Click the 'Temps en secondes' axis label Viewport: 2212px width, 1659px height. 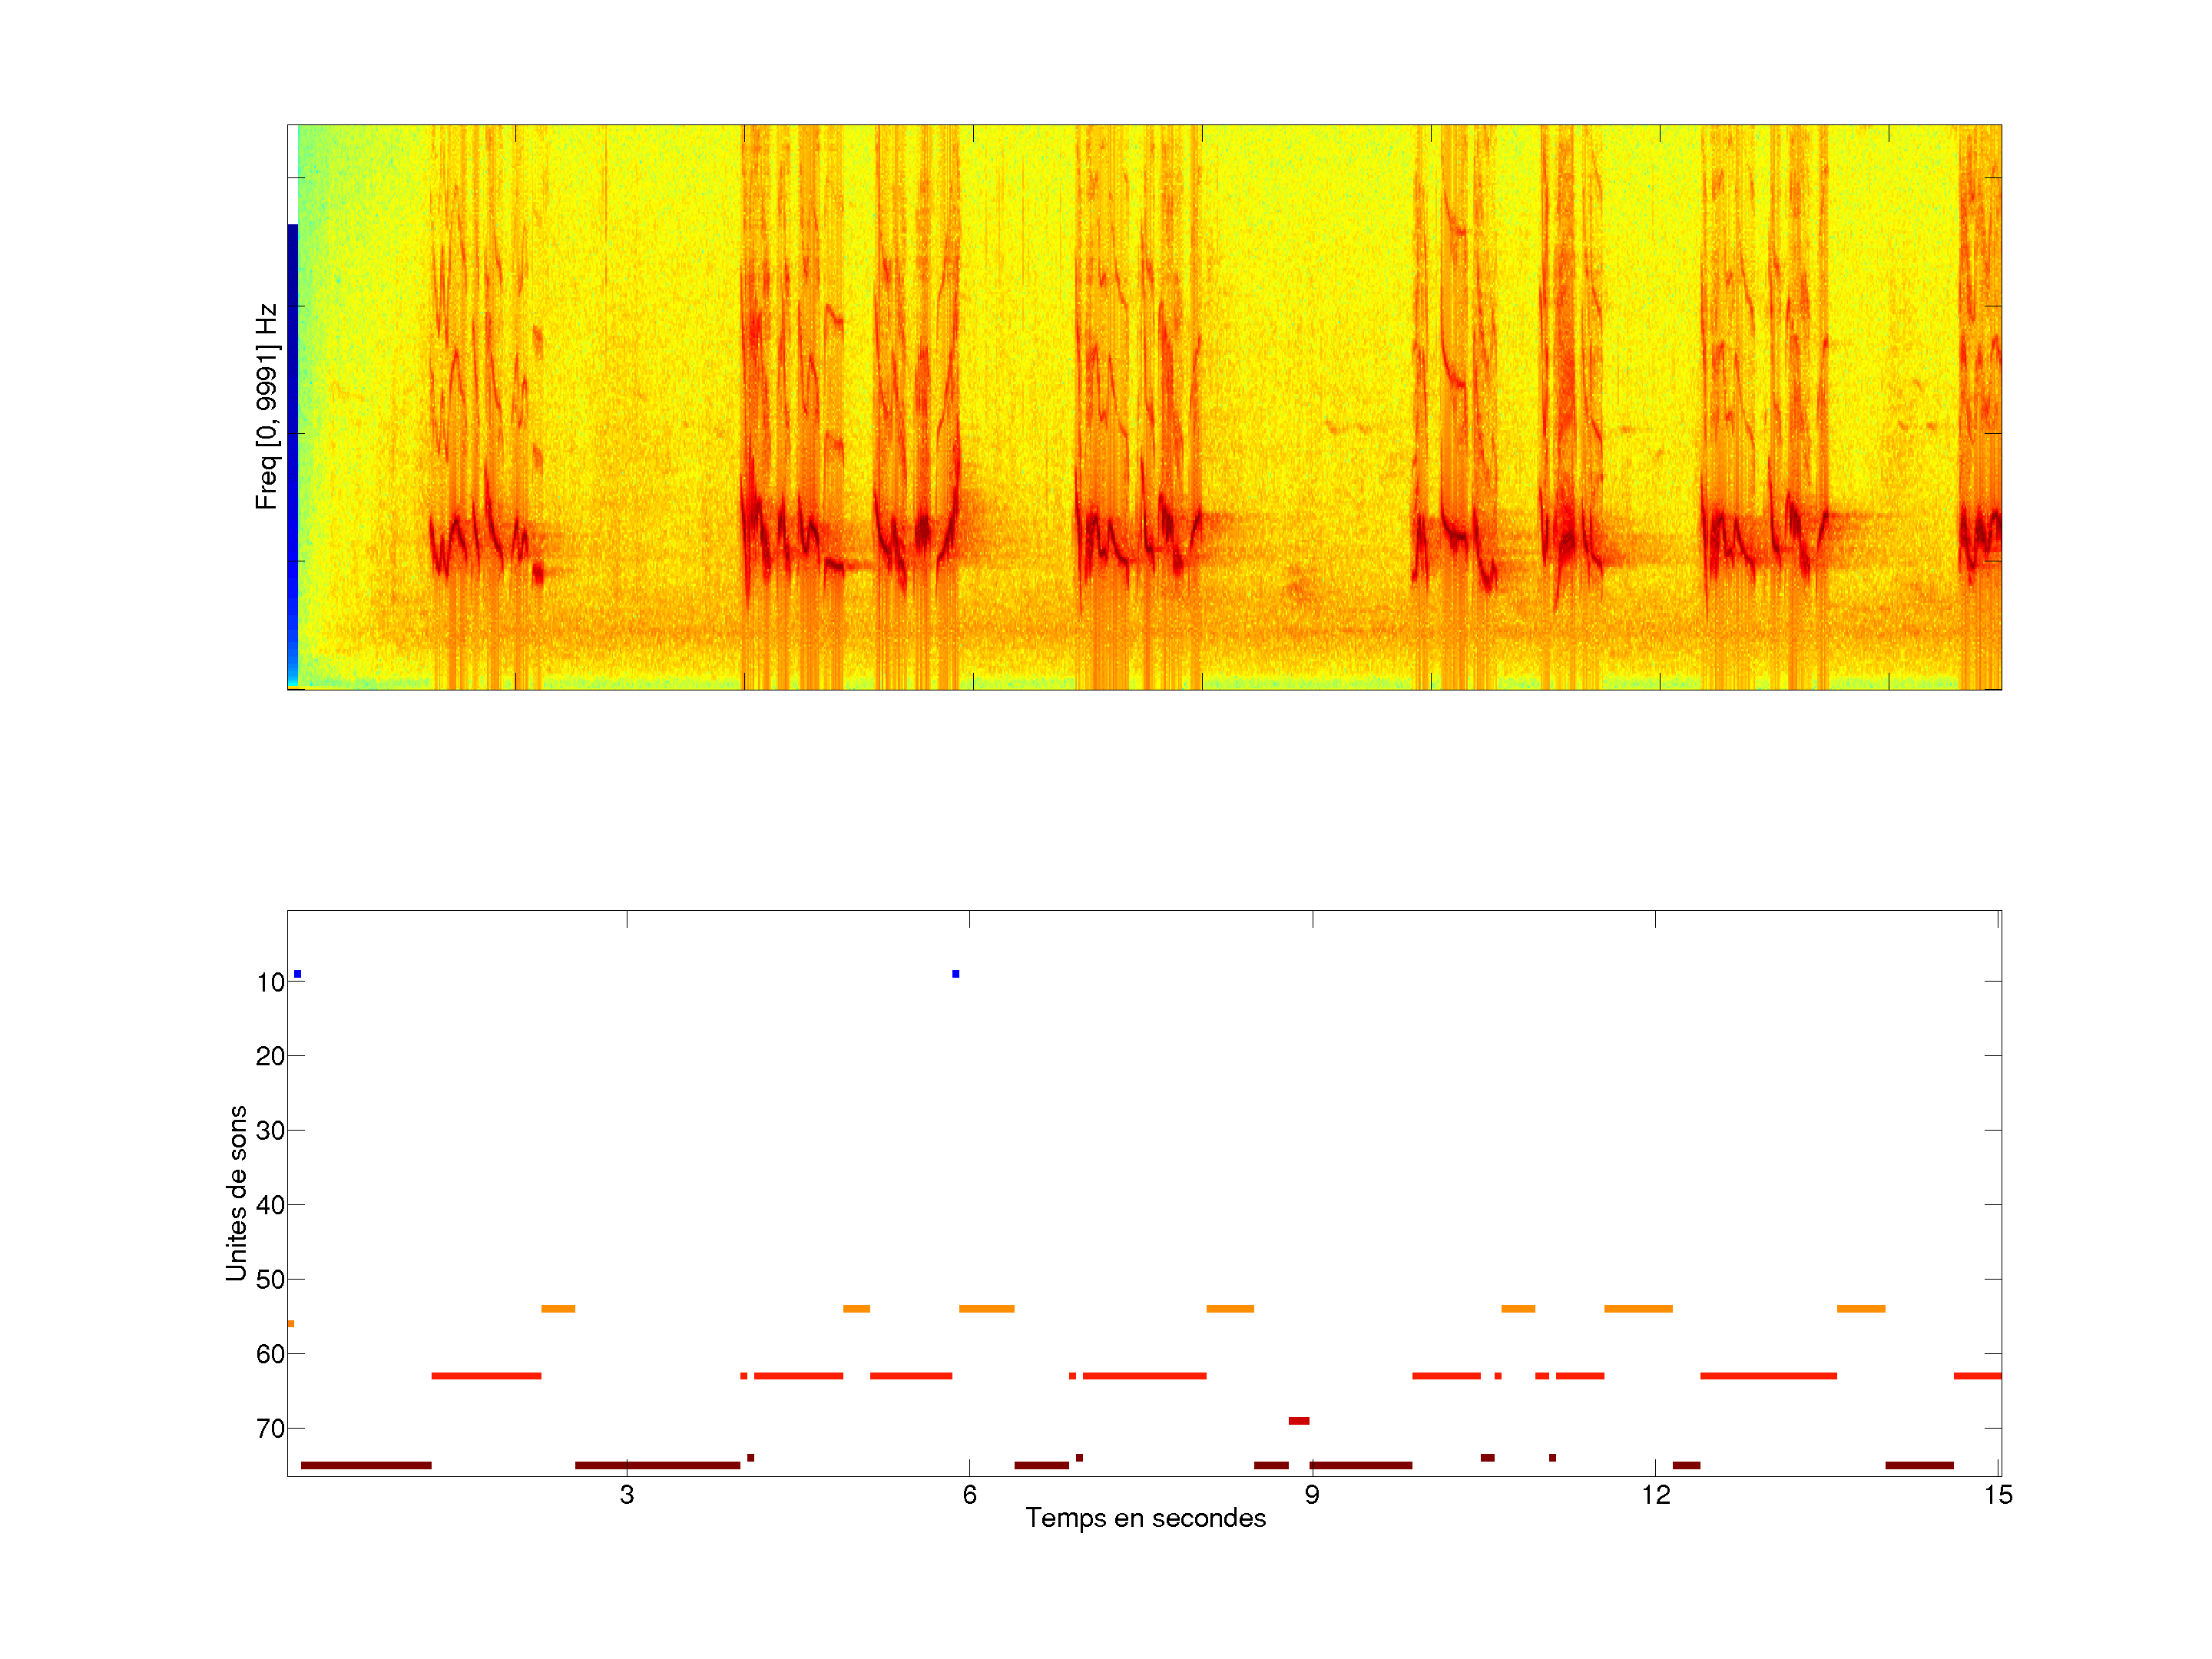tap(1145, 1518)
